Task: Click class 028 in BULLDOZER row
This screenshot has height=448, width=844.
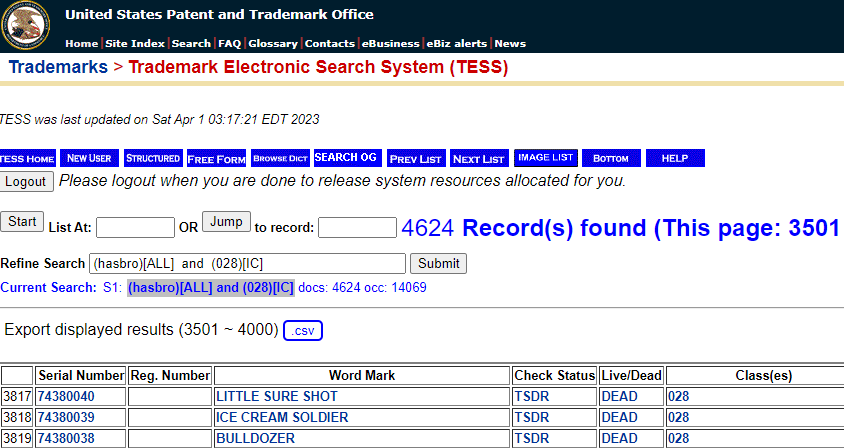Action: point(679,438)
